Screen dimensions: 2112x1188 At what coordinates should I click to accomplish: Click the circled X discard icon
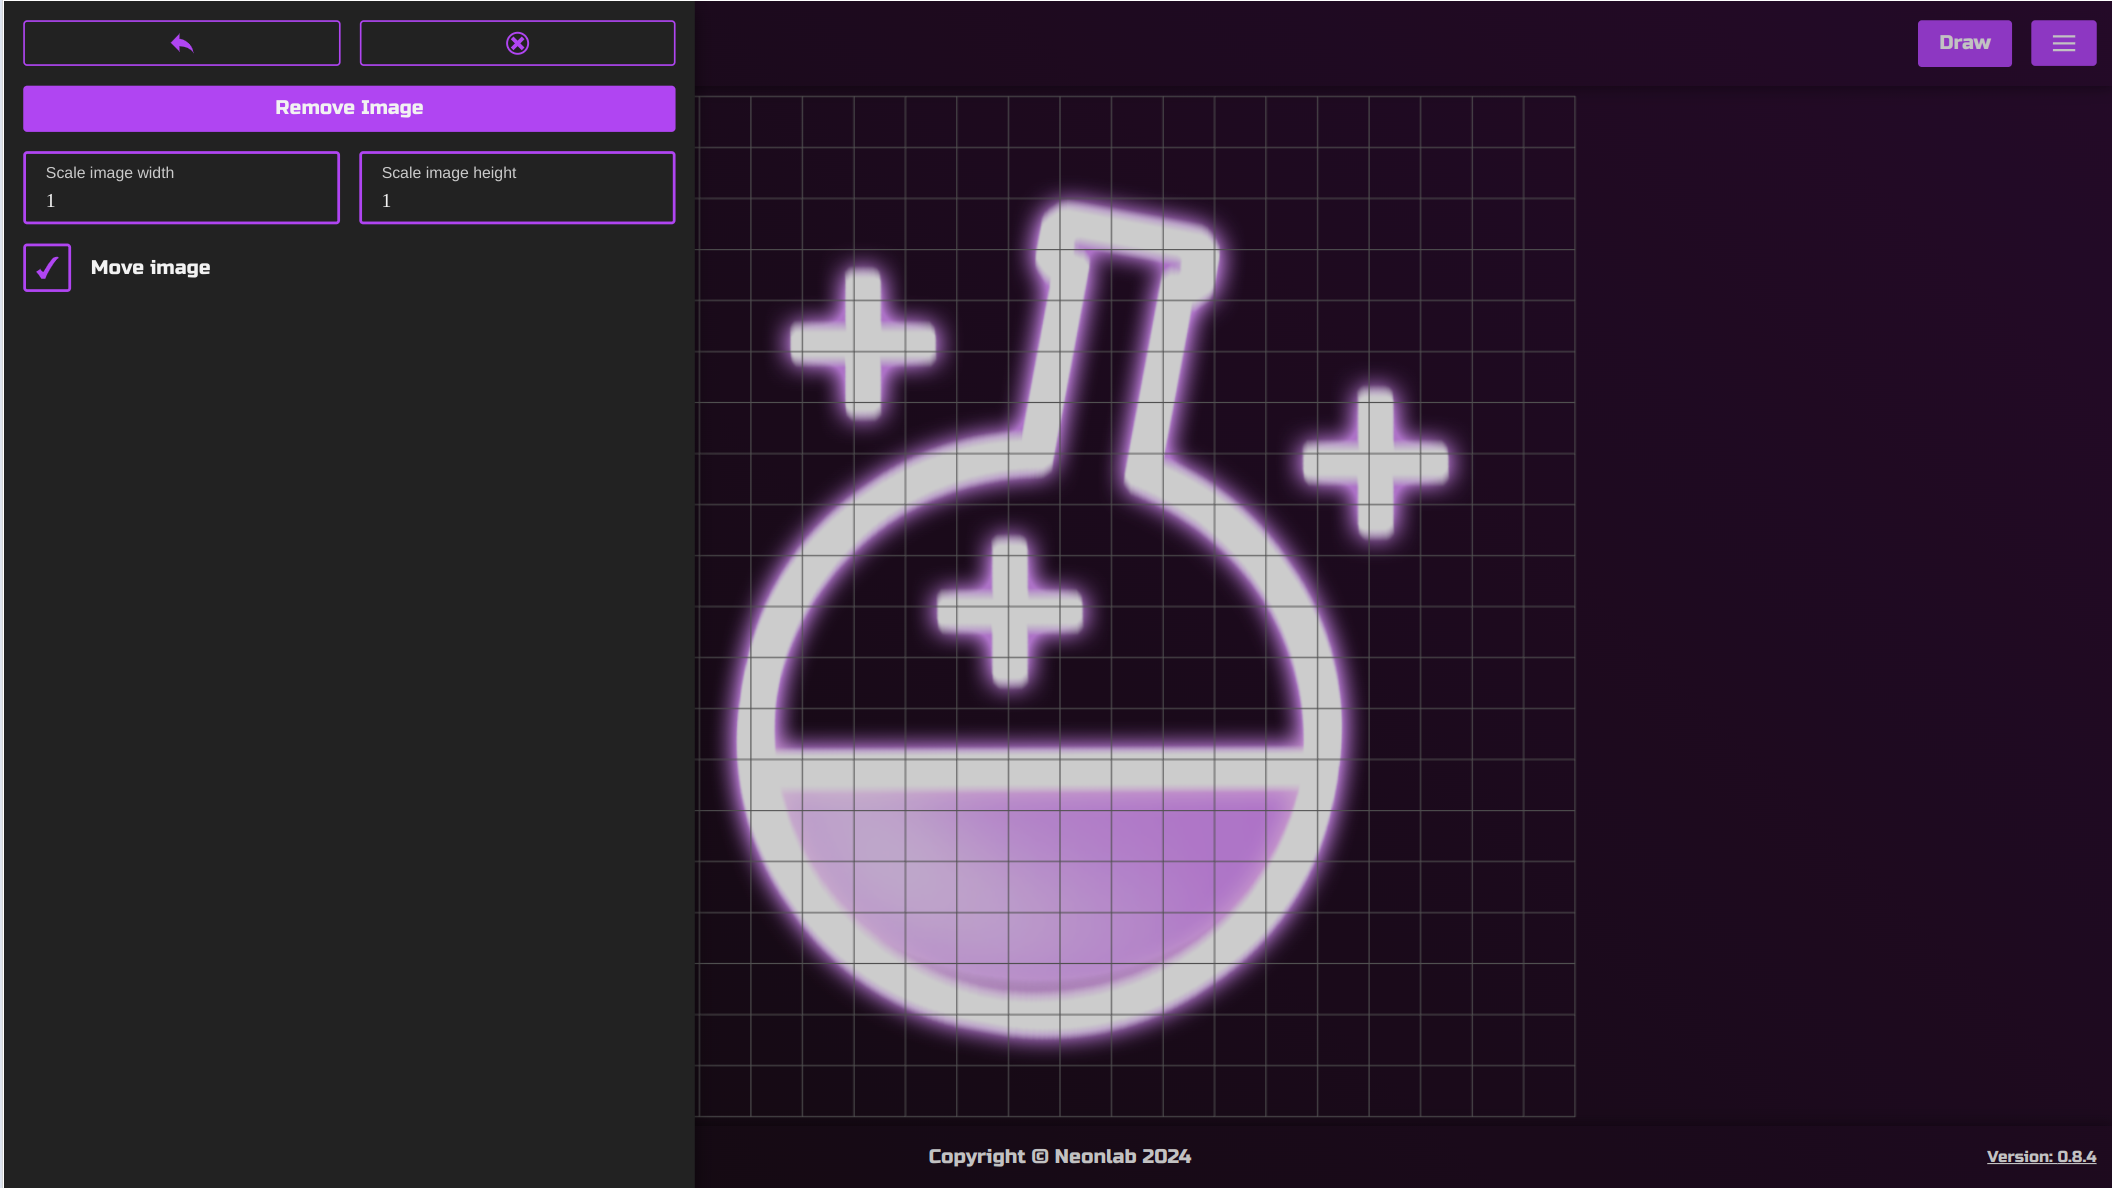[x=516, y=42]
